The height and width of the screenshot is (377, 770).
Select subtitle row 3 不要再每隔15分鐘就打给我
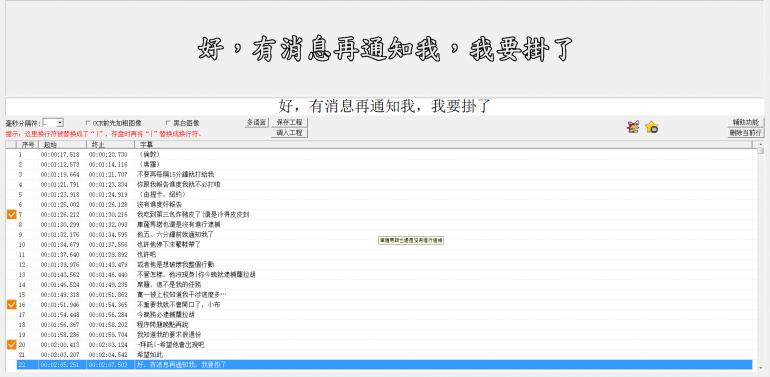(x=385, y=174)
